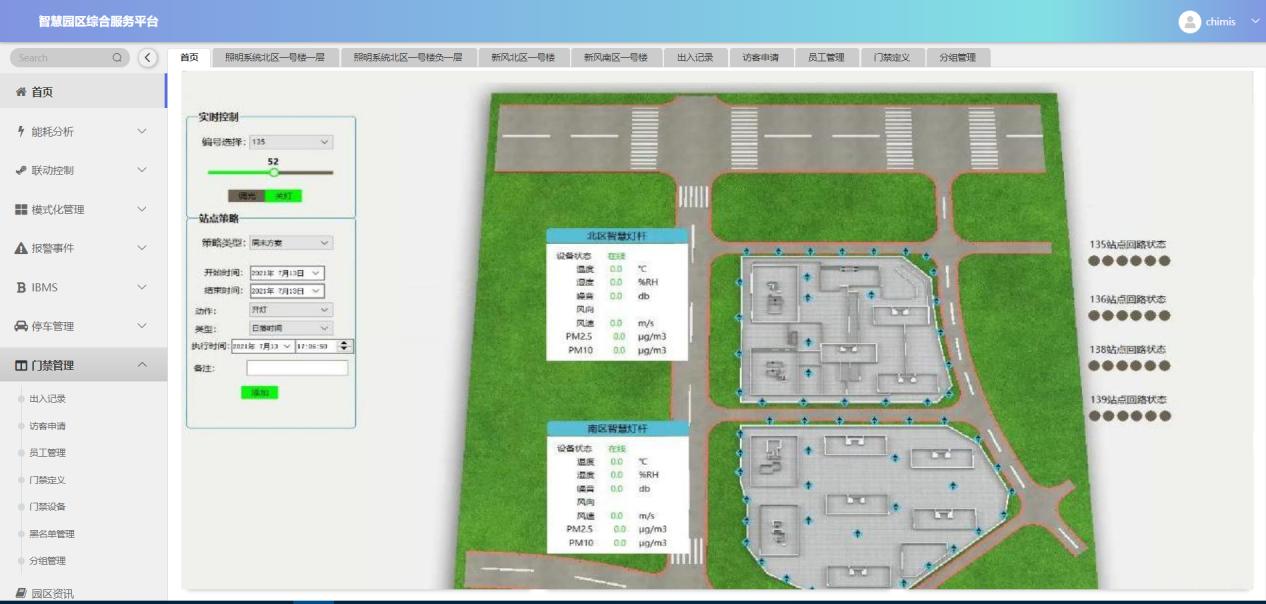This screenshot has width=1266, height=604.
Task: Click the car icon for 停车管理
Action: (21, 326)
